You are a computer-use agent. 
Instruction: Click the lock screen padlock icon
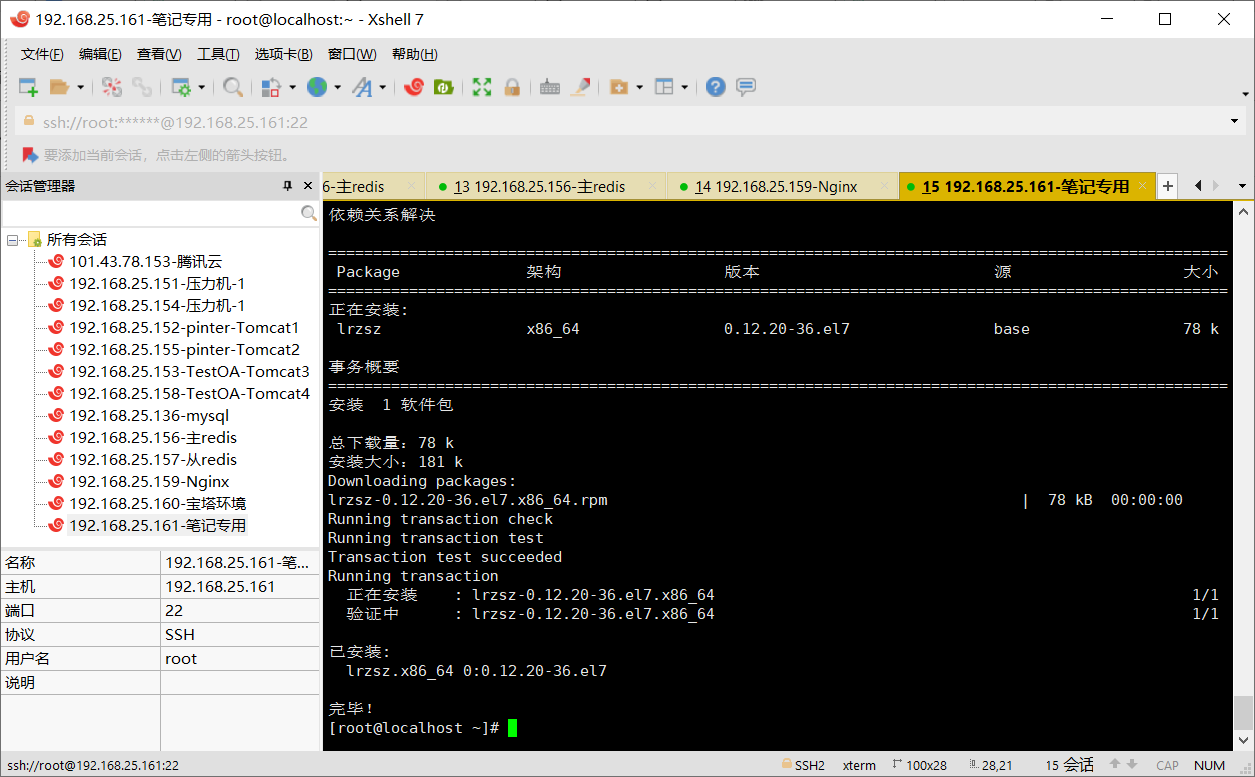[512, 87]
